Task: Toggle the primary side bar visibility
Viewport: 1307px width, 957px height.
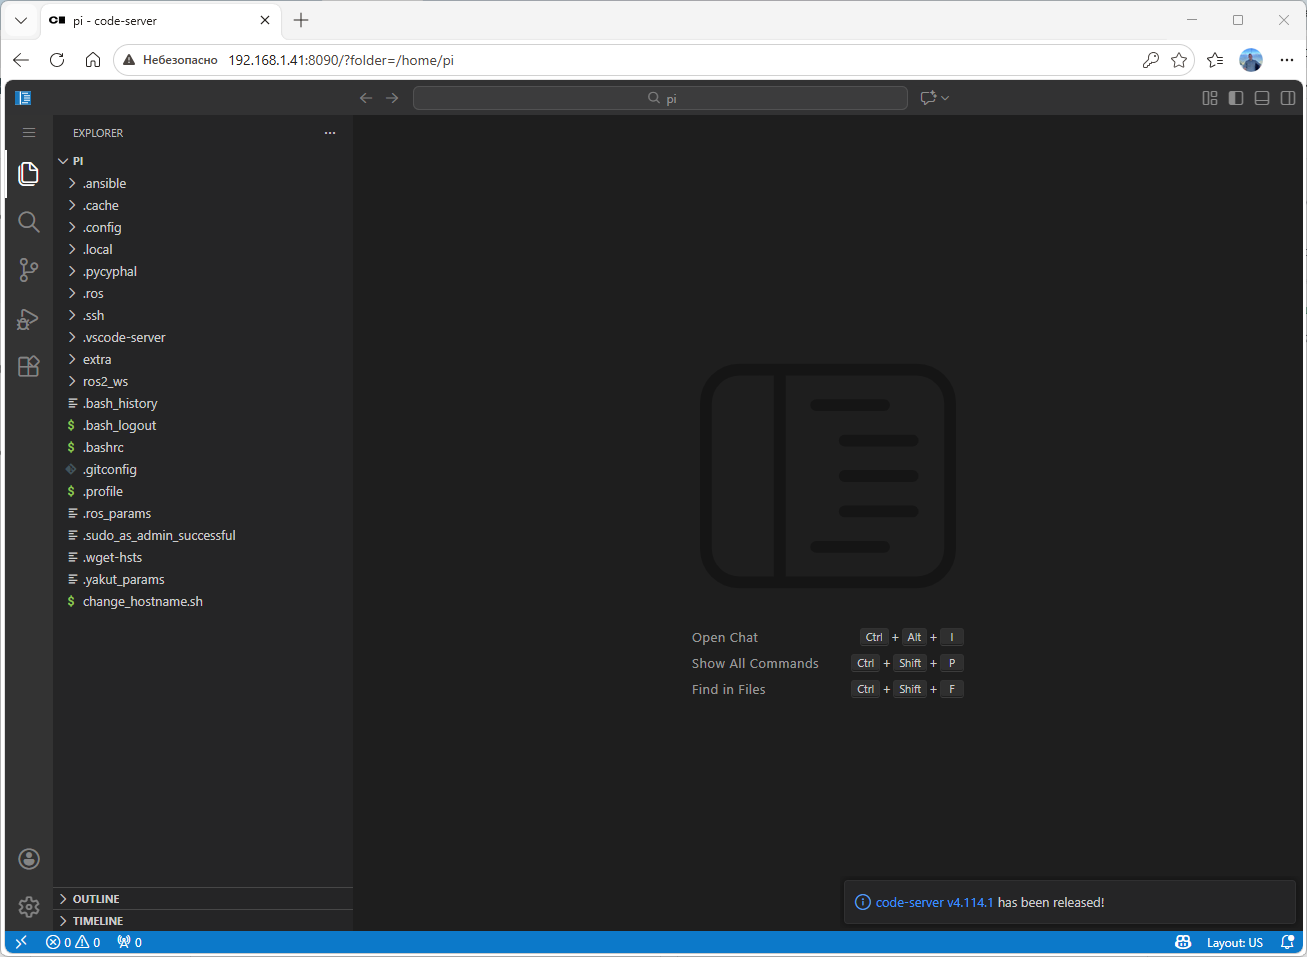Action: tap(1236, 98)
